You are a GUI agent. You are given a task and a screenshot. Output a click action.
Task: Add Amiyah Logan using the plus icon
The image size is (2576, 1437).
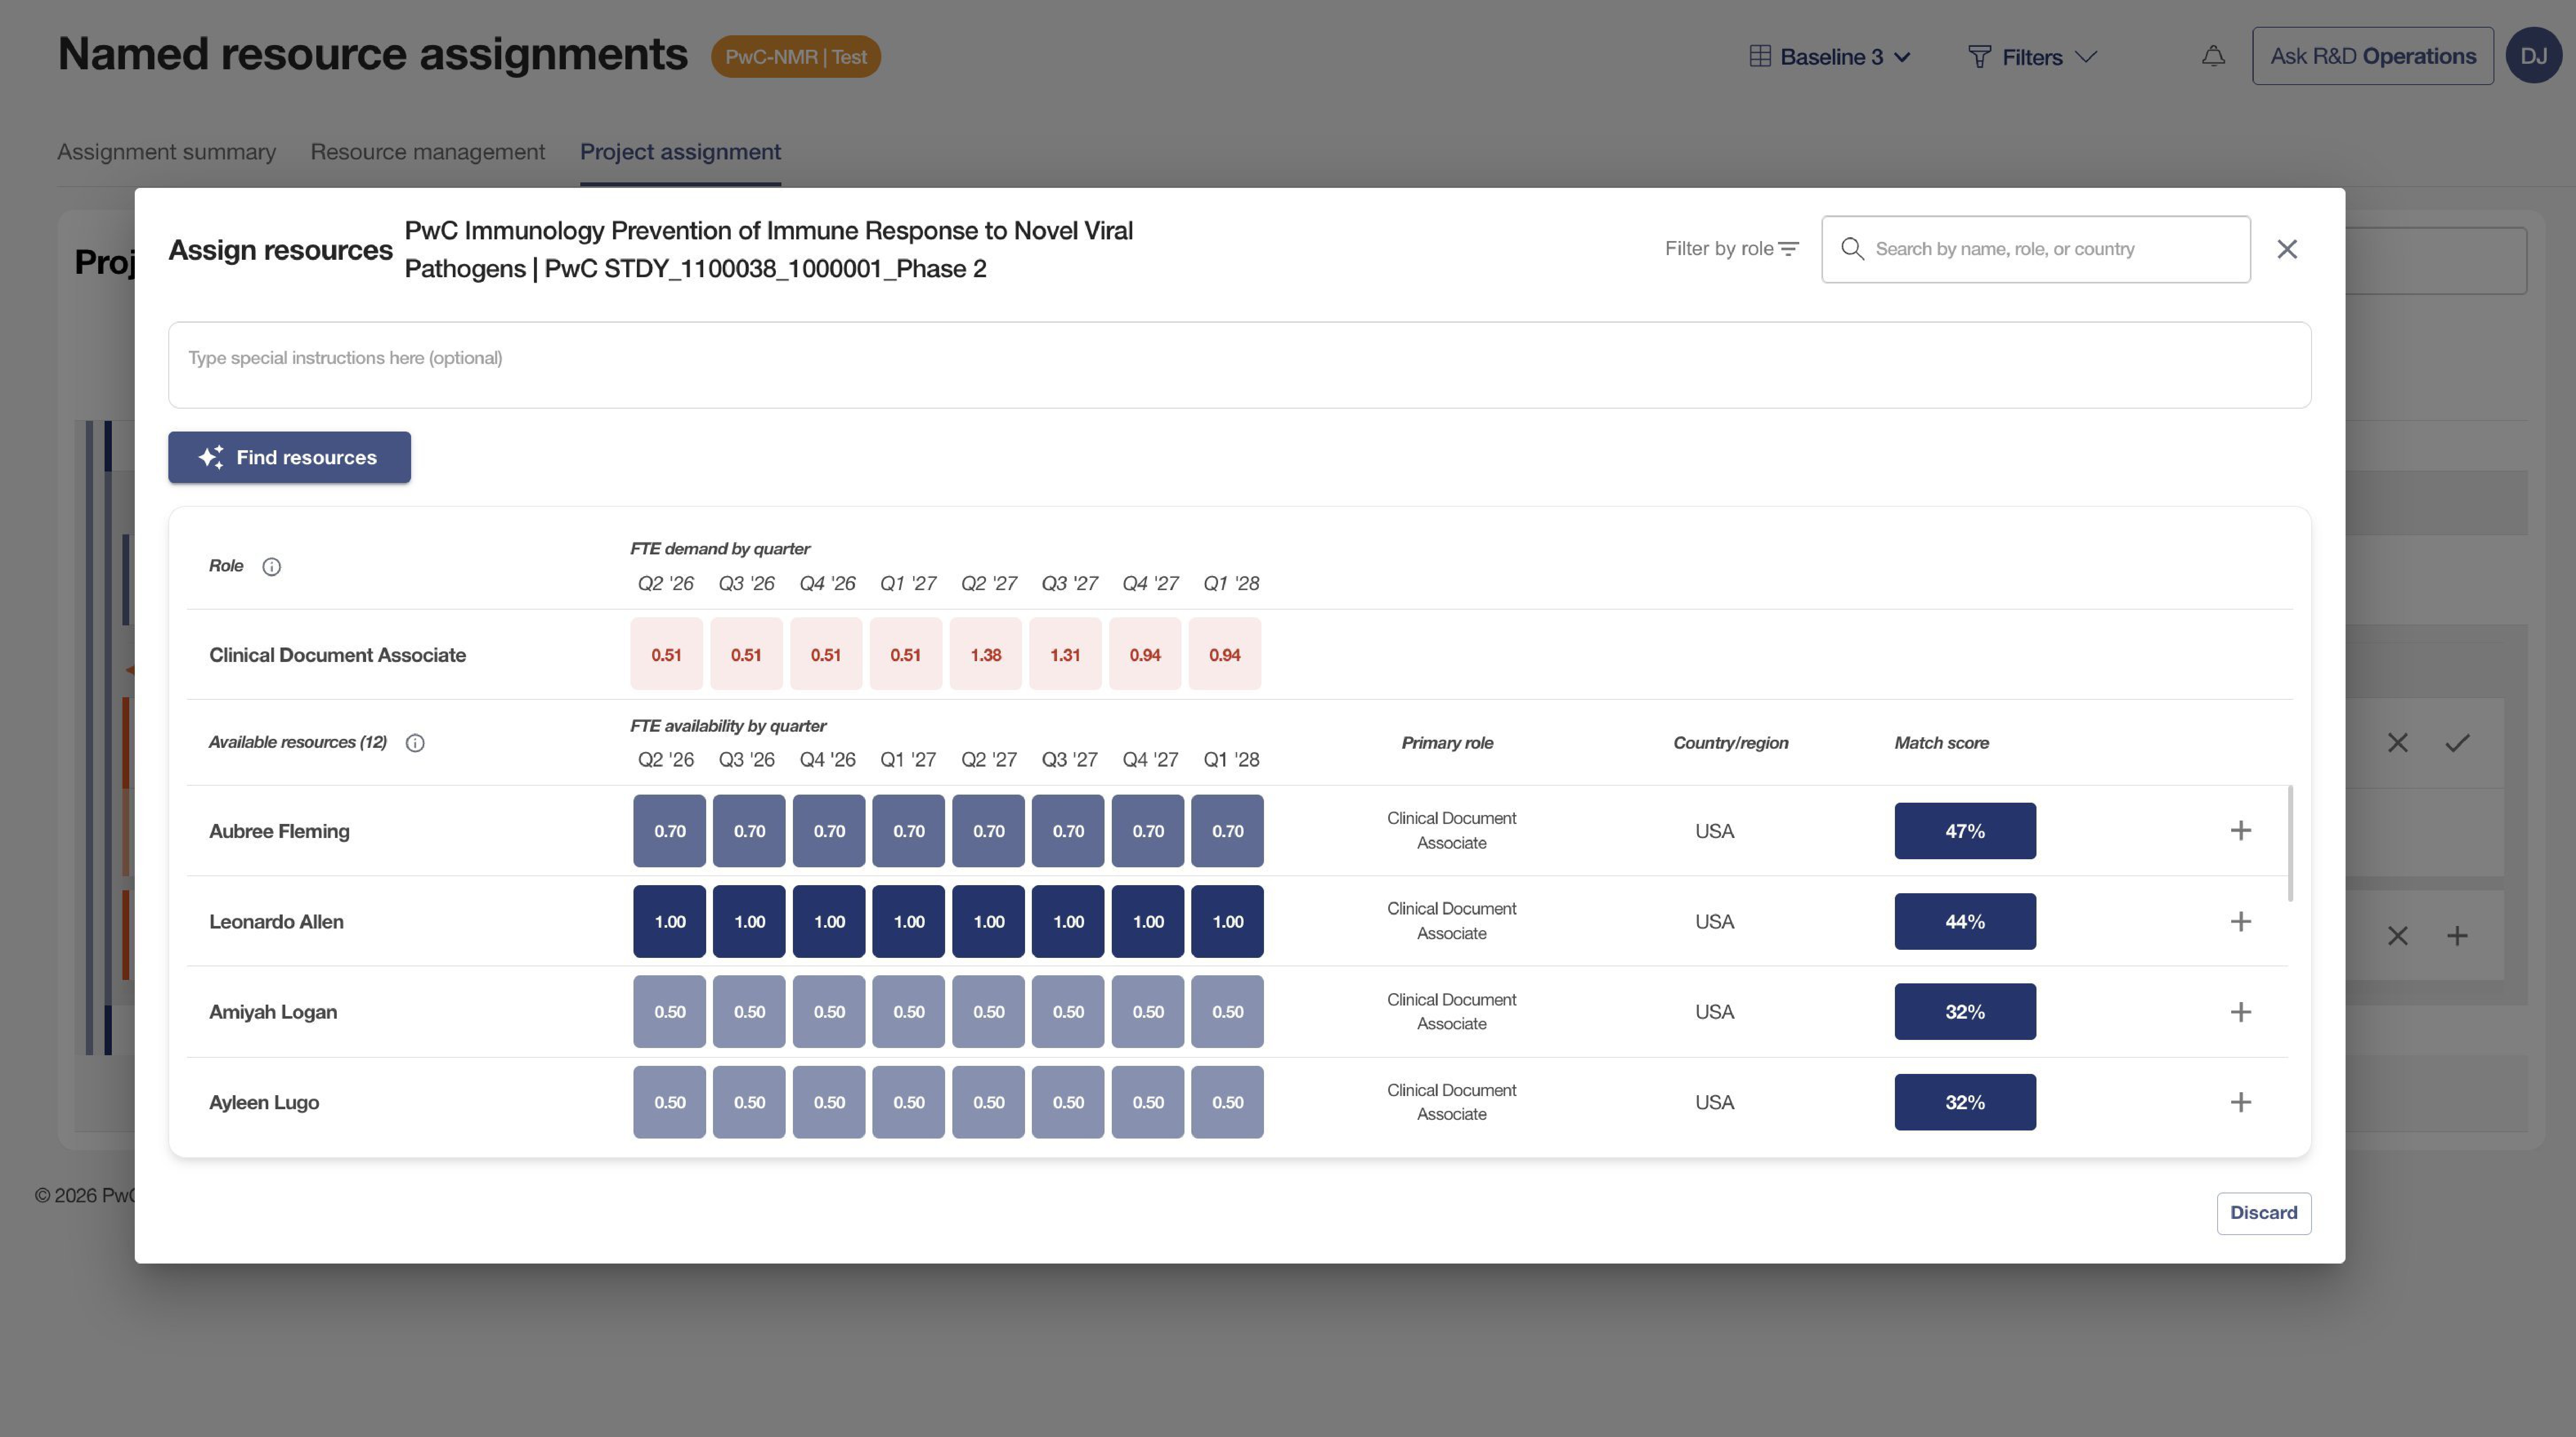coord(2240,1012)
